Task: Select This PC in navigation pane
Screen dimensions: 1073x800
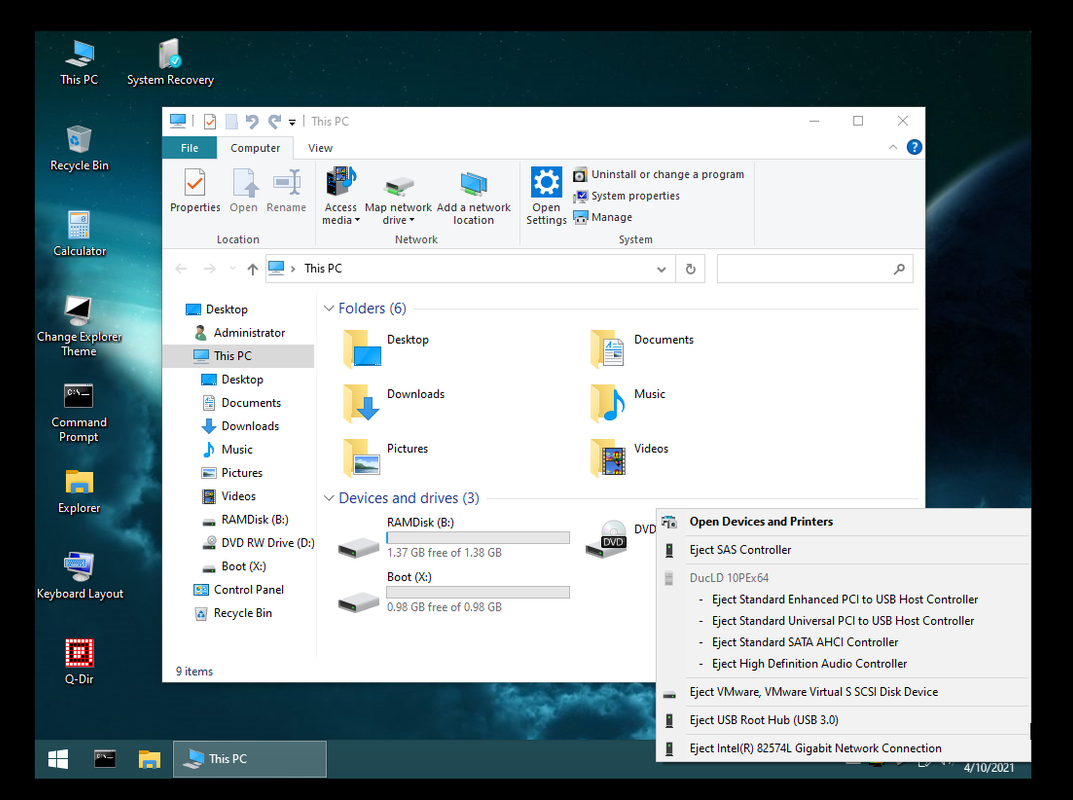Action: pyautogui.click(x=238, y=356)
